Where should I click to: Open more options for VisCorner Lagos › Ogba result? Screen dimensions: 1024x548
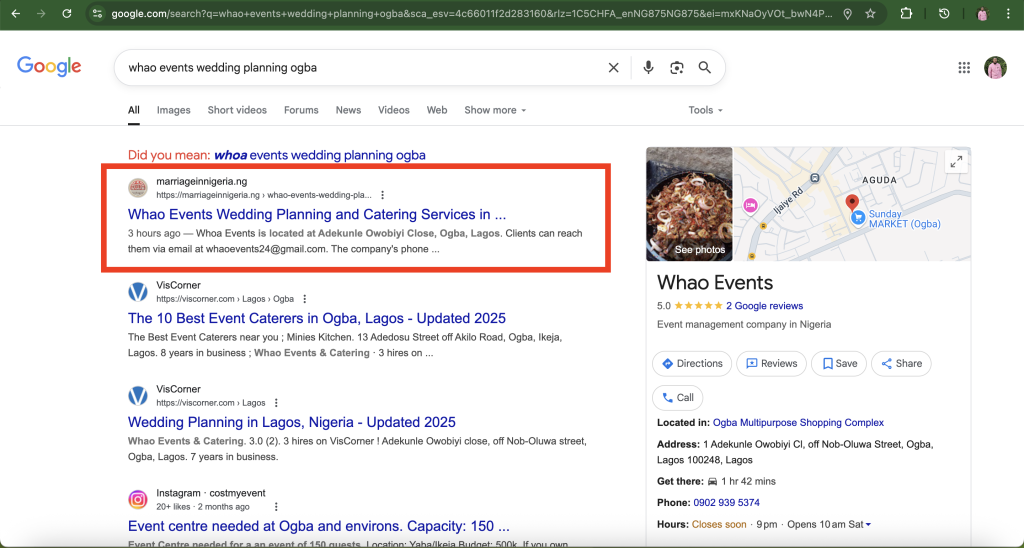click(304, 298)
